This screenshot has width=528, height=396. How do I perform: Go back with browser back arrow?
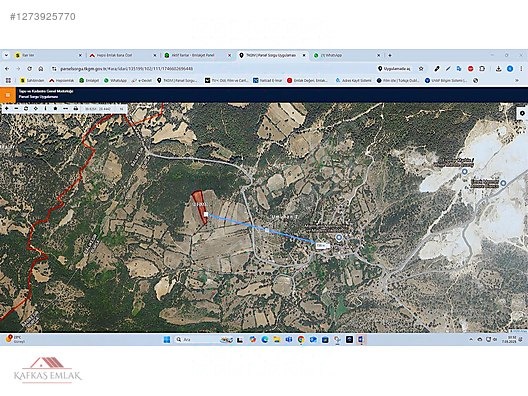[7, 69]
